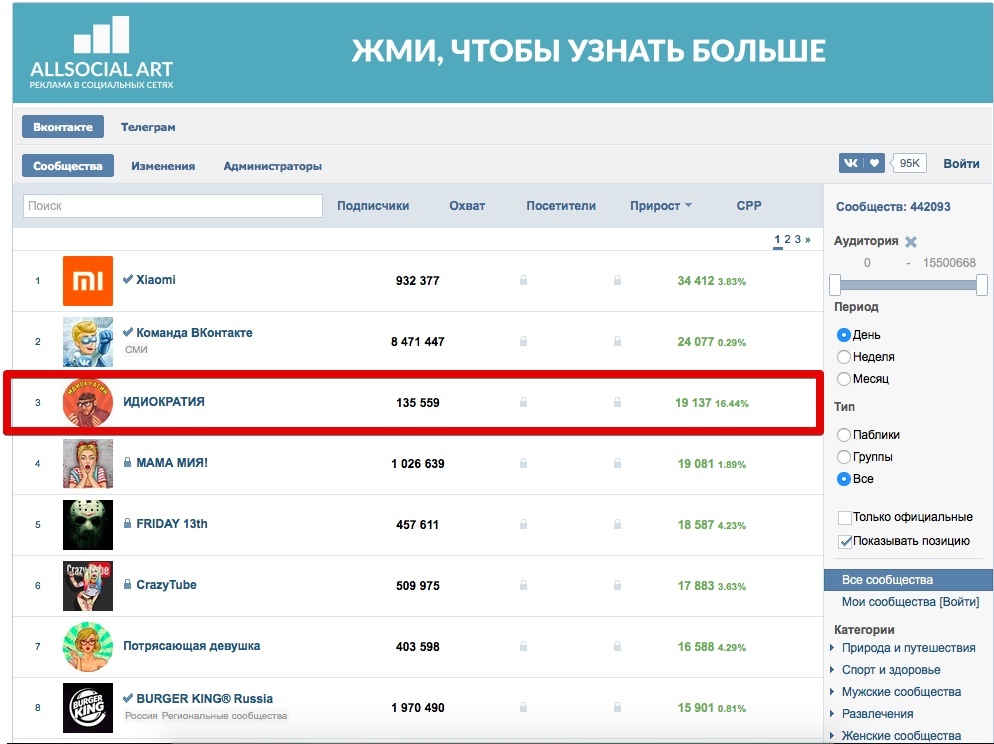Click the ЖМИ, ЧТОБЫ УЗНАТЬ БОЛЬШЕ banner
Image resolution: width=994 pixels, height=744 pixels.
click(x=588, y=51)
